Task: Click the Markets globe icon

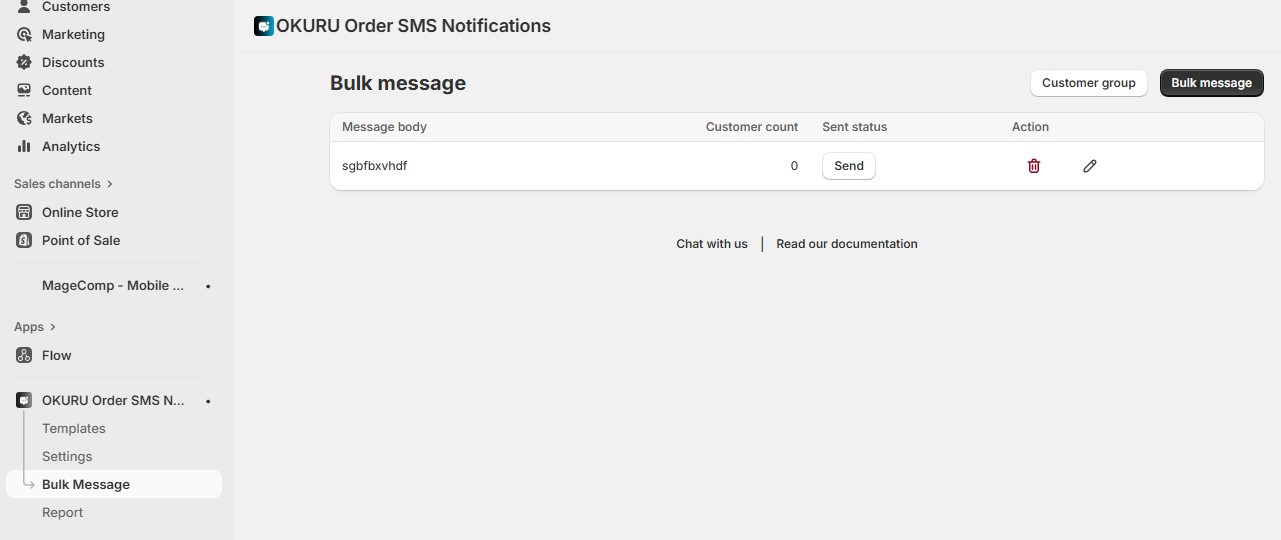Action: [24, 118]
